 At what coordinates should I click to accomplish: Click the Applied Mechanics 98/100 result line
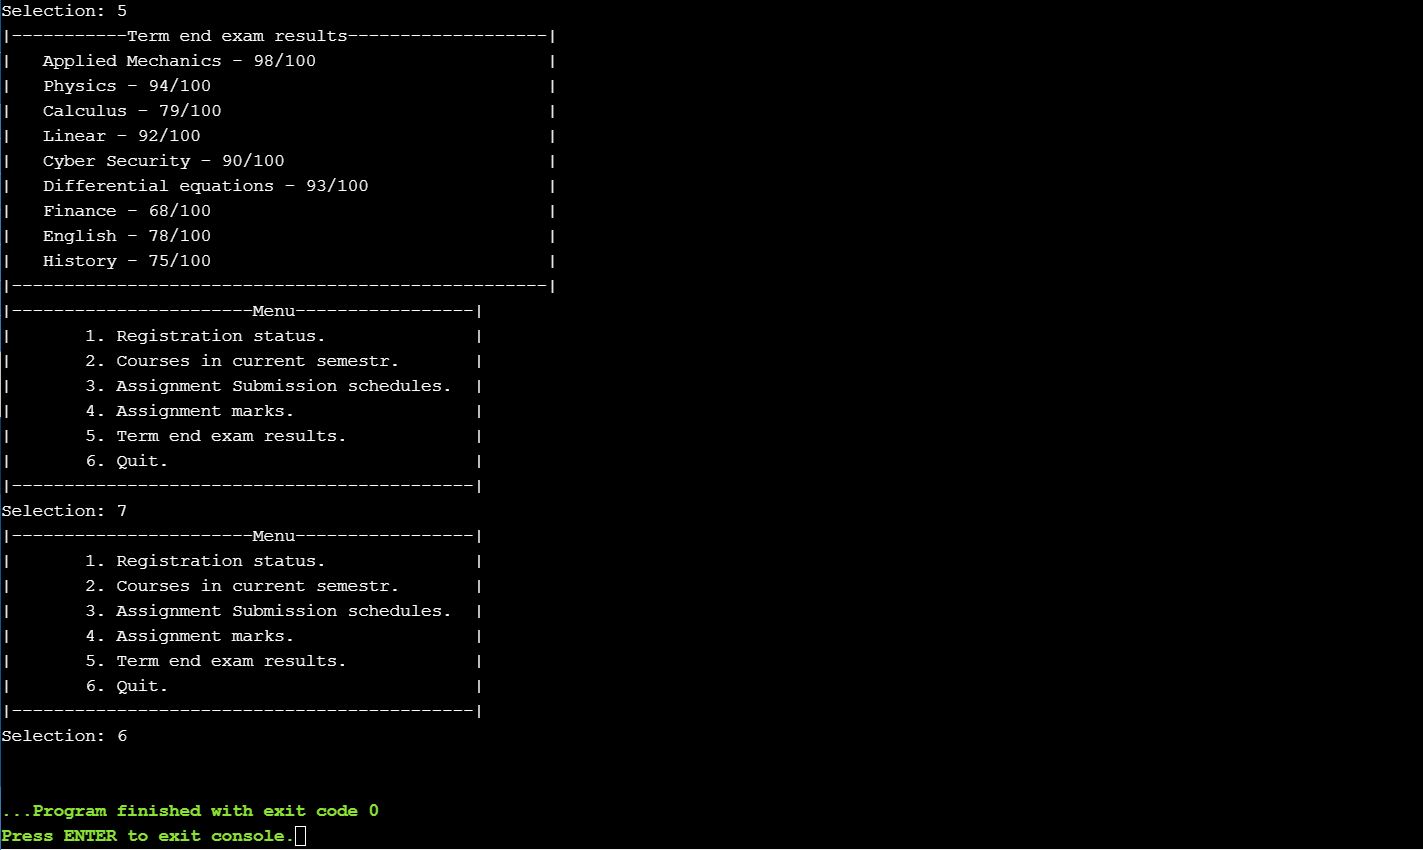179,61
